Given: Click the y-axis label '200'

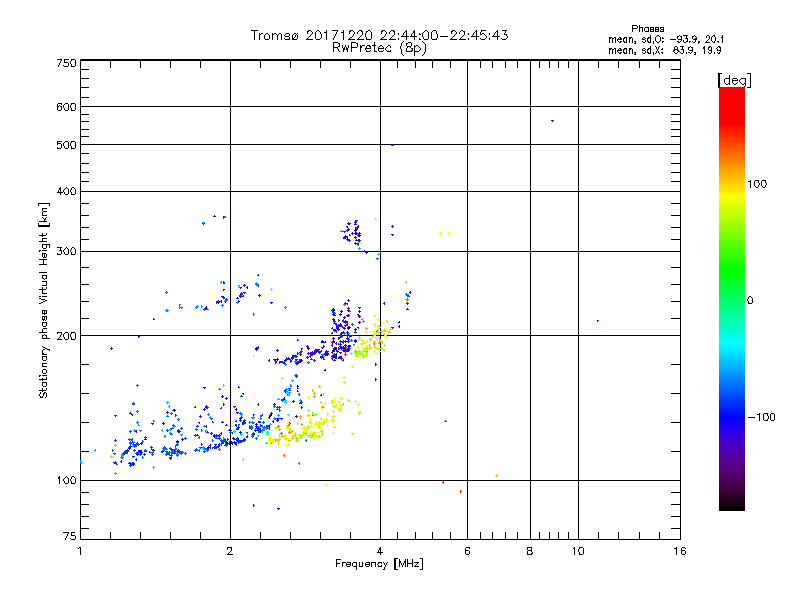Looking at the screenshot, I should click(x=66, y=336).
